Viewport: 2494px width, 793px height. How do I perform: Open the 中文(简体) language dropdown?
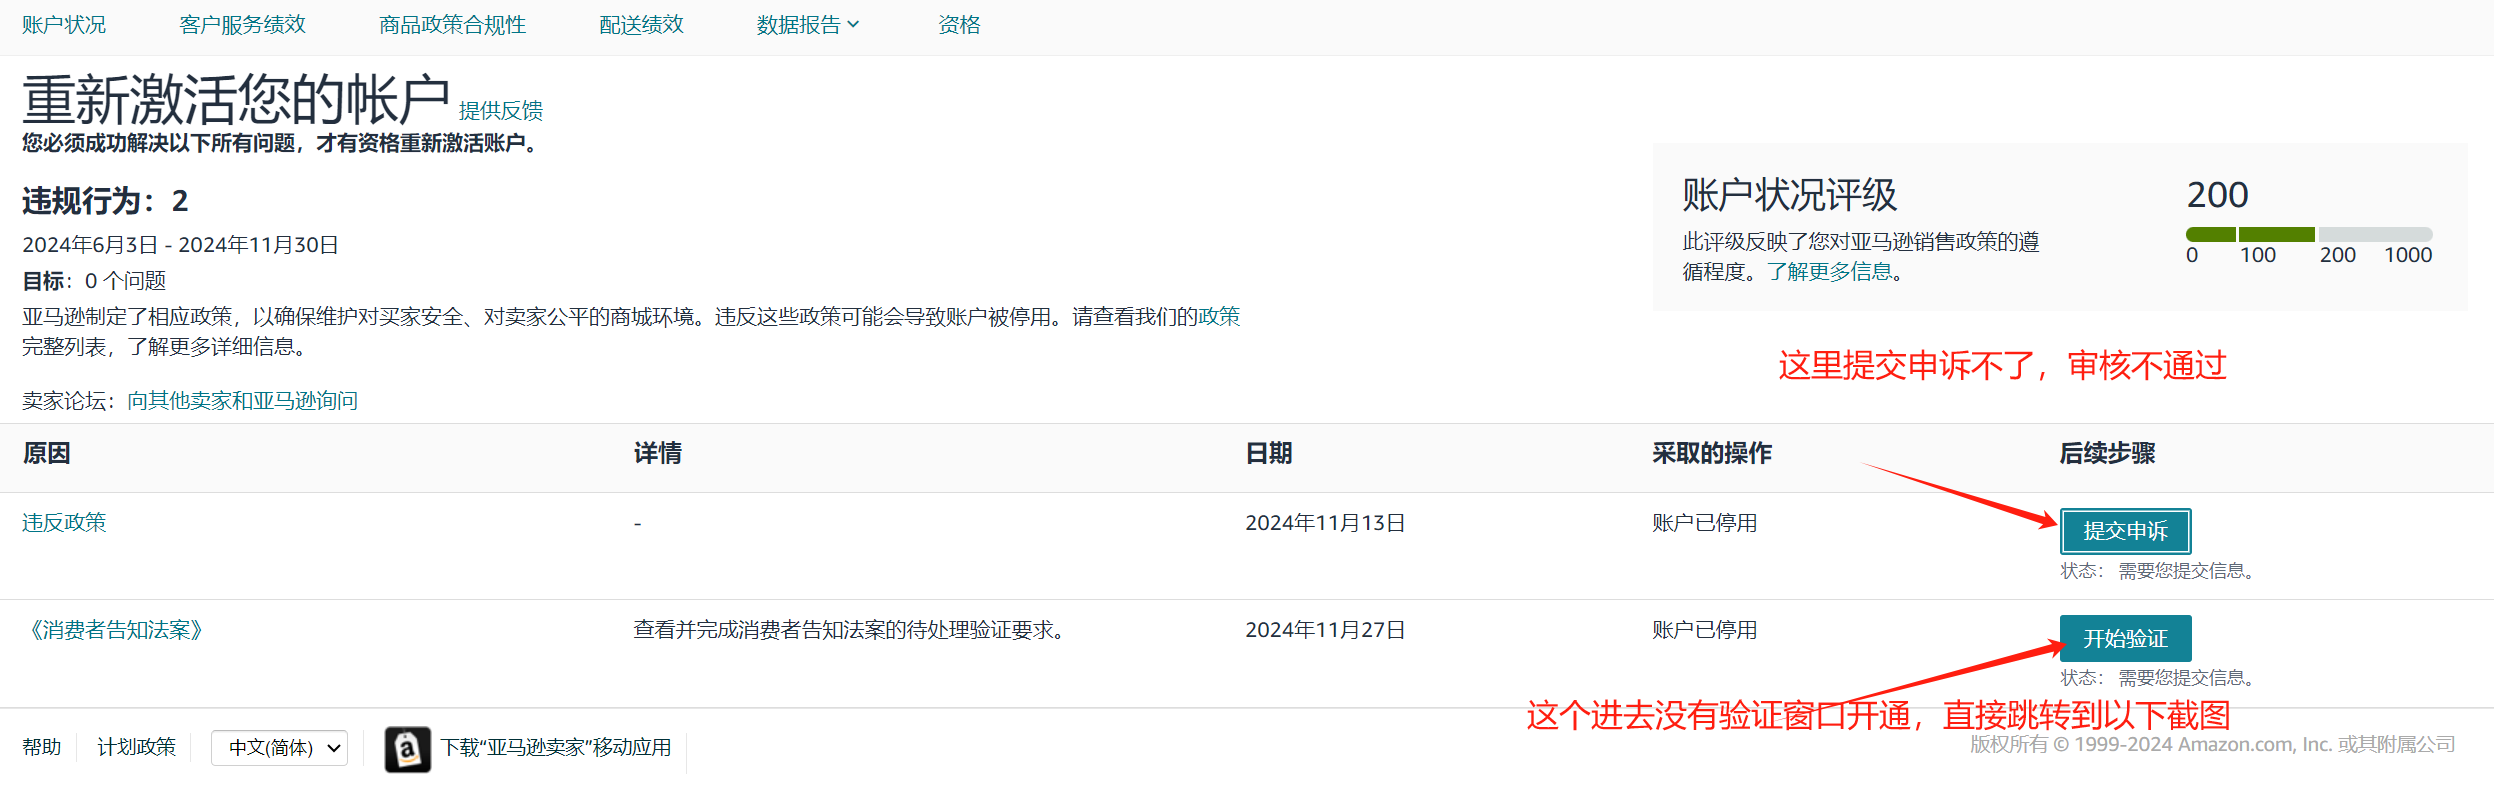tap(279, 748)
